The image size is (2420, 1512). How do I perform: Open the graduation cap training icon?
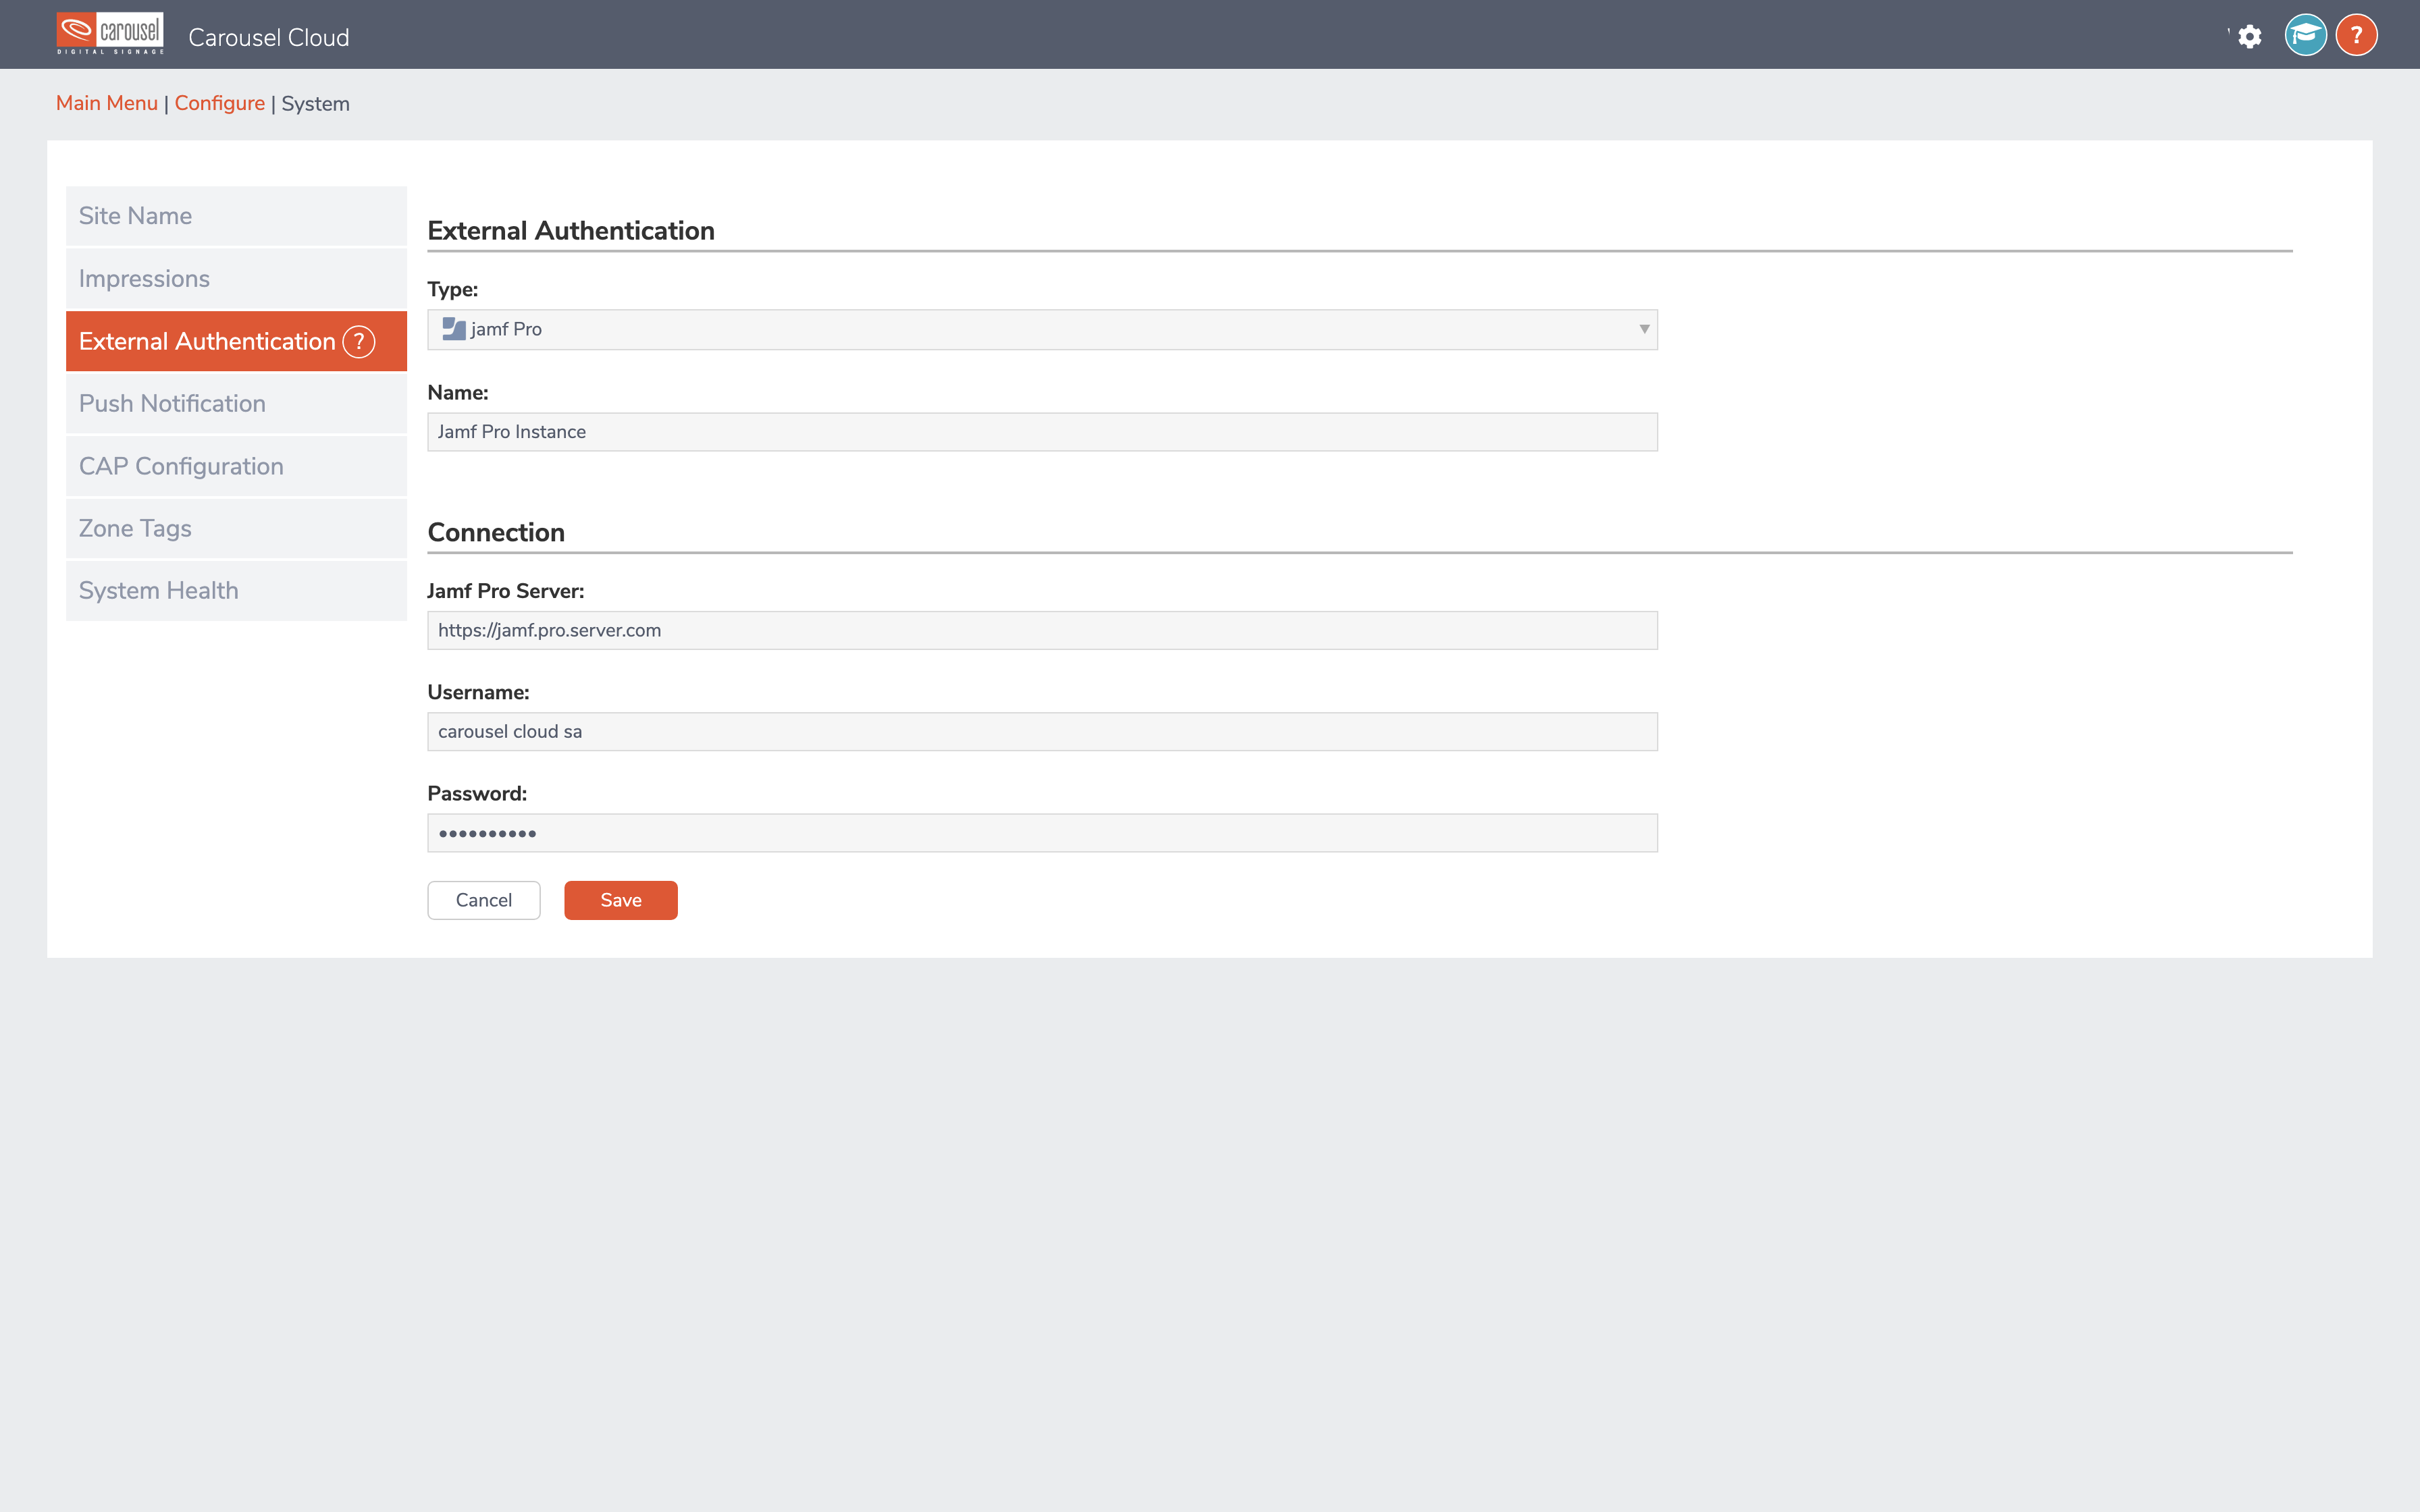[x=2305, y=35]
